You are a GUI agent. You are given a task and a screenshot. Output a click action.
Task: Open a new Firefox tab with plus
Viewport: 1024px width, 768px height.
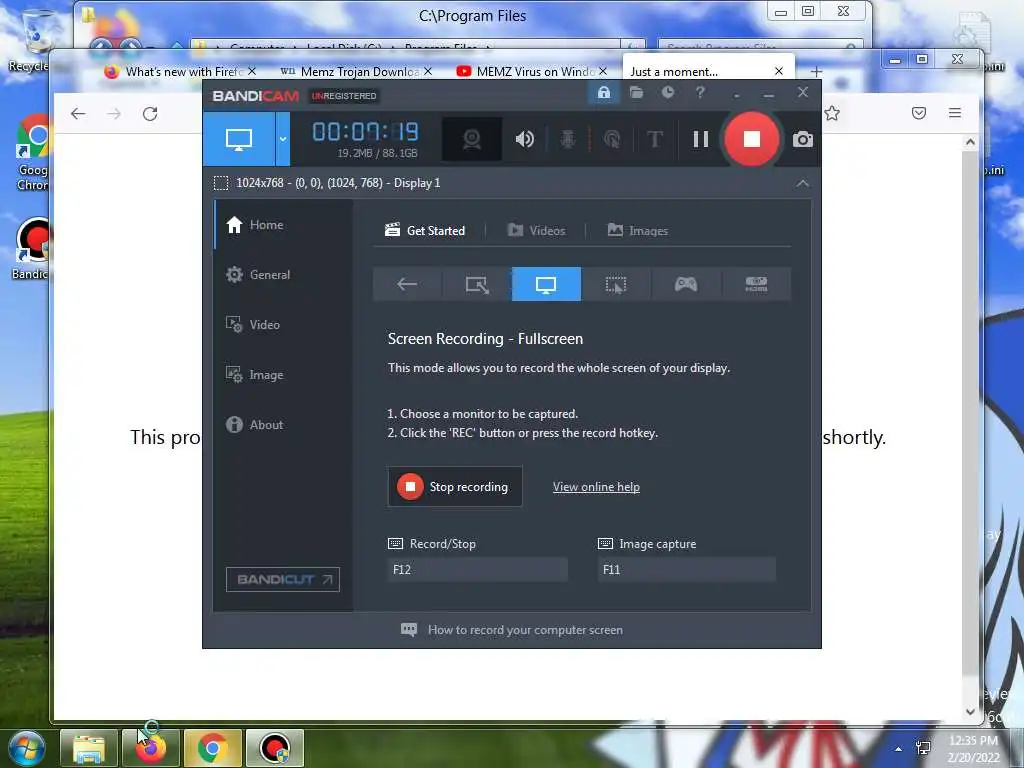[x=816, y=71]
